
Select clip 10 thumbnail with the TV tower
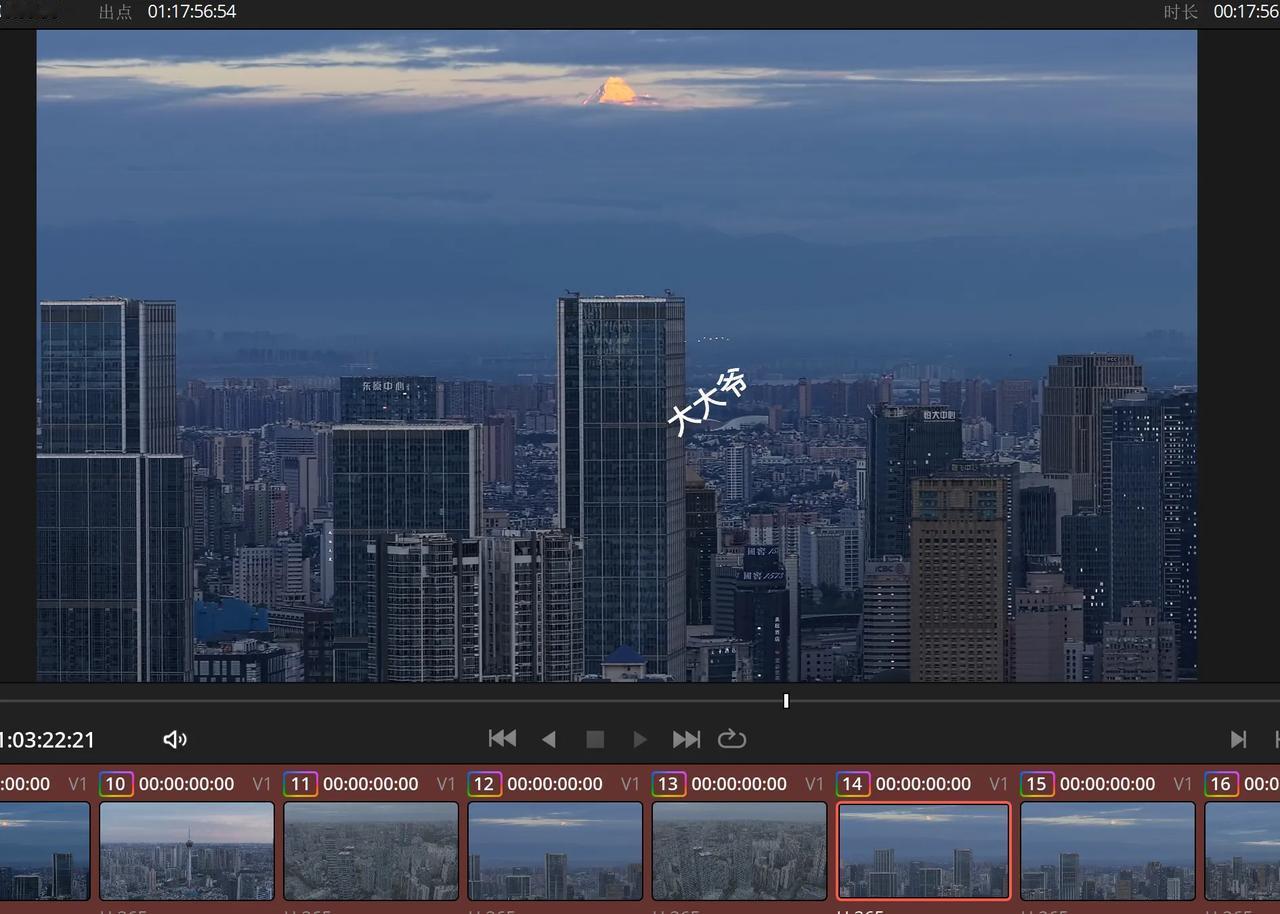187,851
